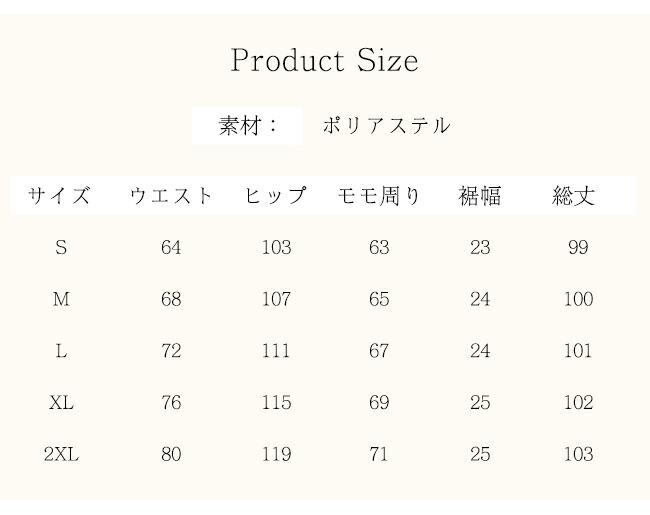Click the ポリアステル material text
Image resolution: width=650 pixels, height=515 pixels.
[x=386, y=127]
